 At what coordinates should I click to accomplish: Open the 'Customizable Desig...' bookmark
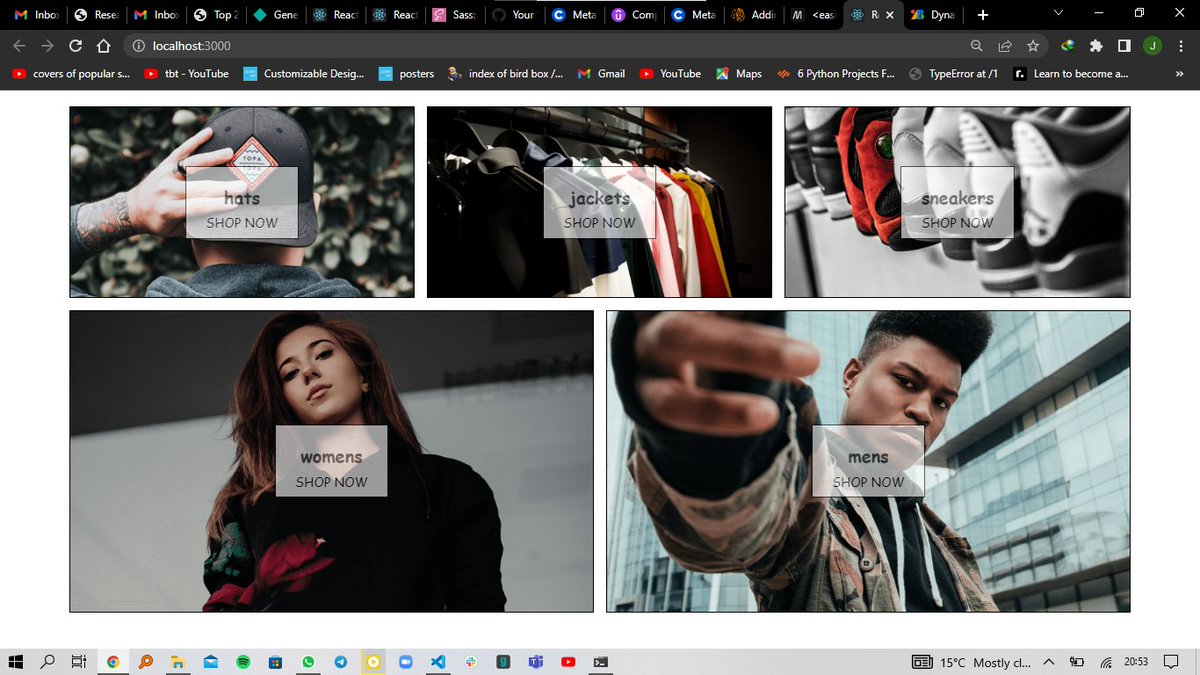304,74
